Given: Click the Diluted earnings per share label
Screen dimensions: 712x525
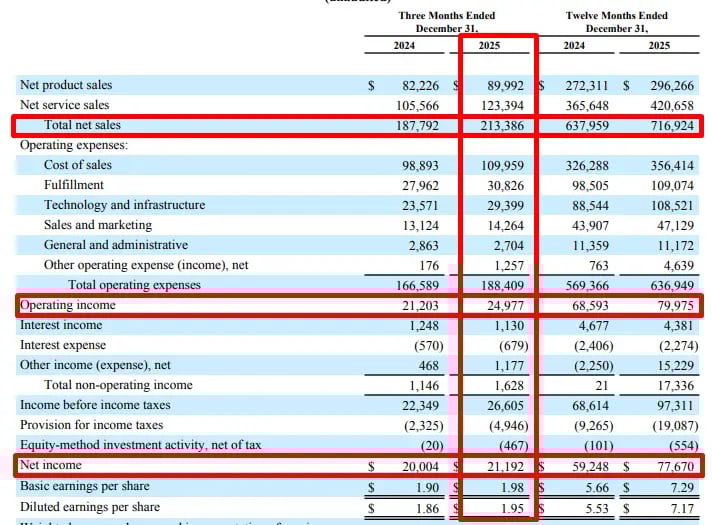Looking at the screenshot, I should [x=89, y=507].
